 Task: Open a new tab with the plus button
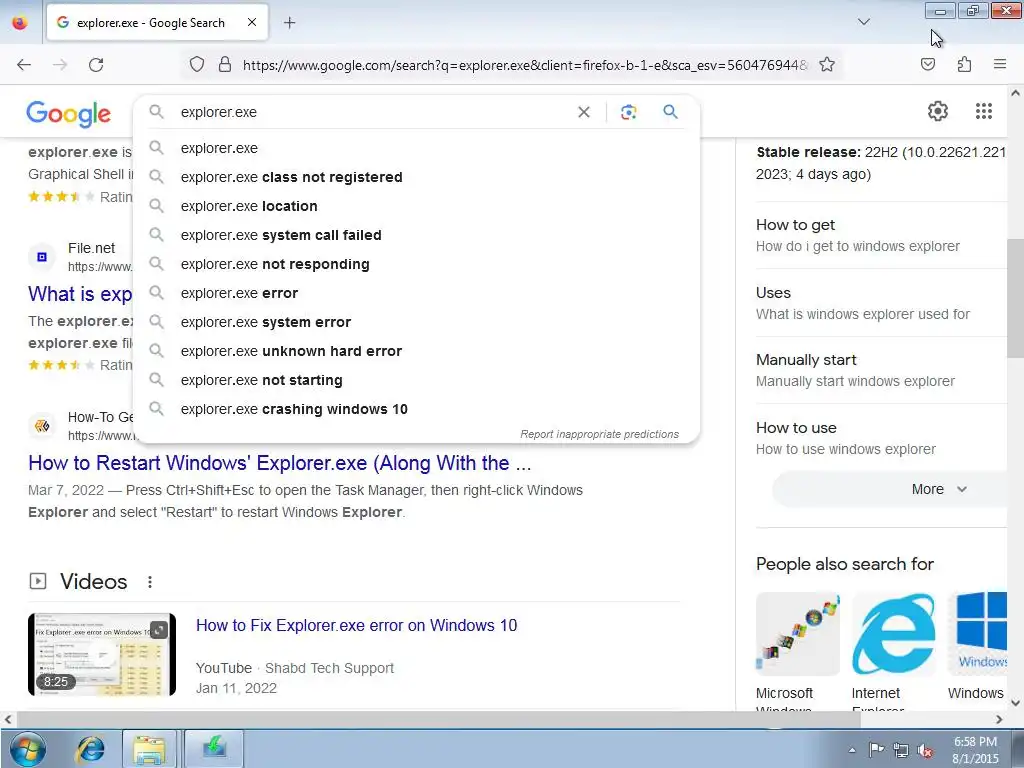pos(289,23)
